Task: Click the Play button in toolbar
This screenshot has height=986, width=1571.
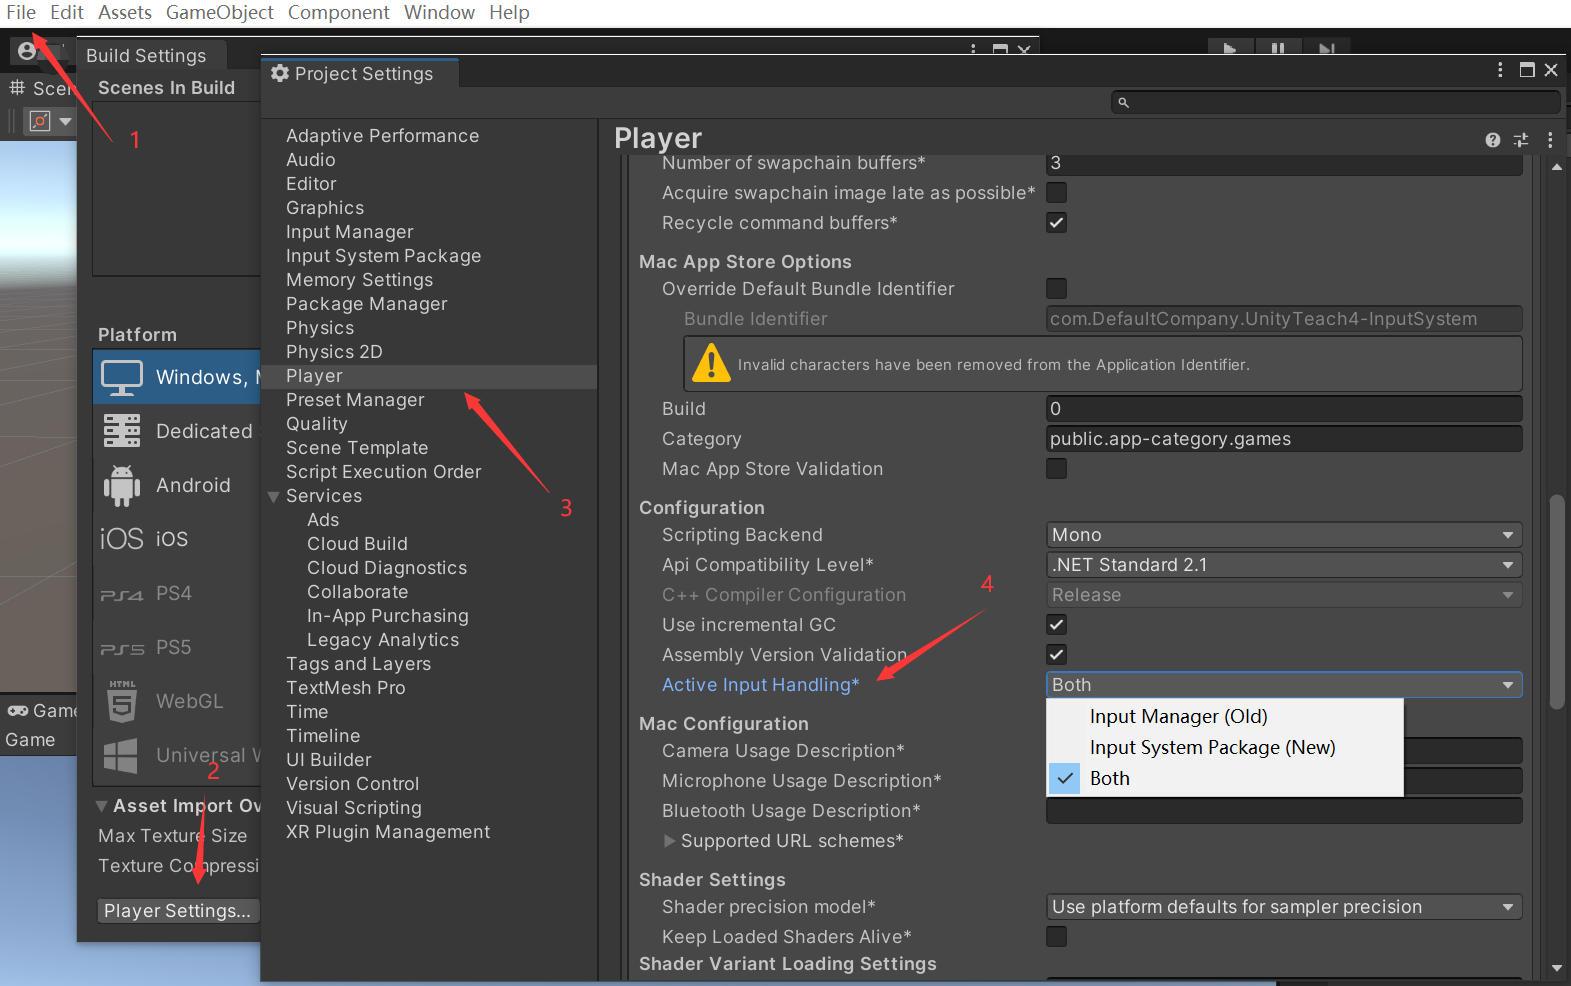Action: (x=1230, y=49)
